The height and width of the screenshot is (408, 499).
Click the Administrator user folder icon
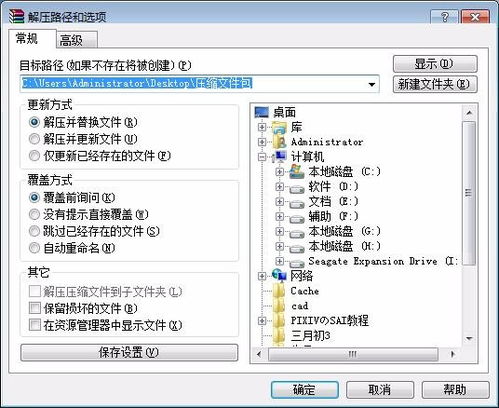279,142
